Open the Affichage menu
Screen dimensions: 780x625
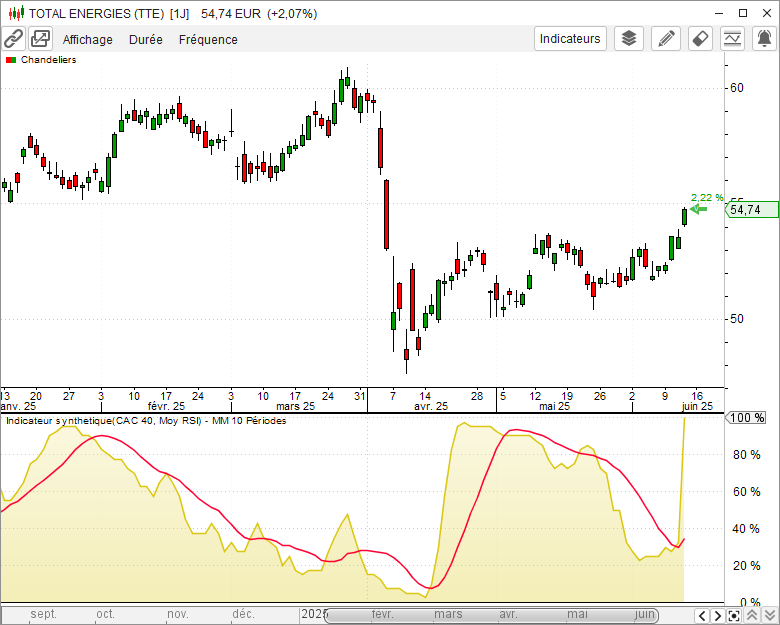pos(88,40)
